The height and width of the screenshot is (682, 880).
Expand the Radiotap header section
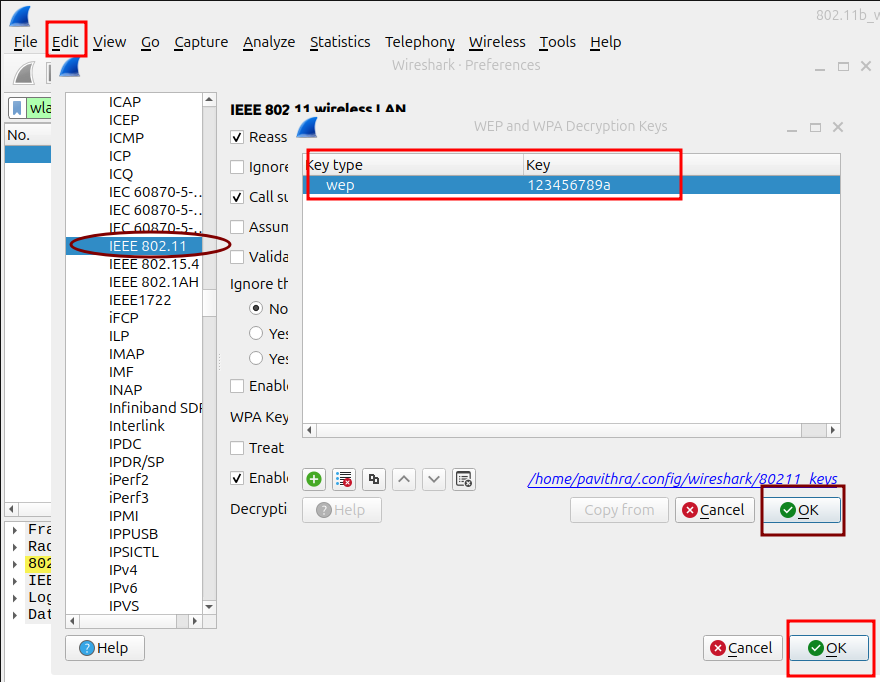coord(13,546)
